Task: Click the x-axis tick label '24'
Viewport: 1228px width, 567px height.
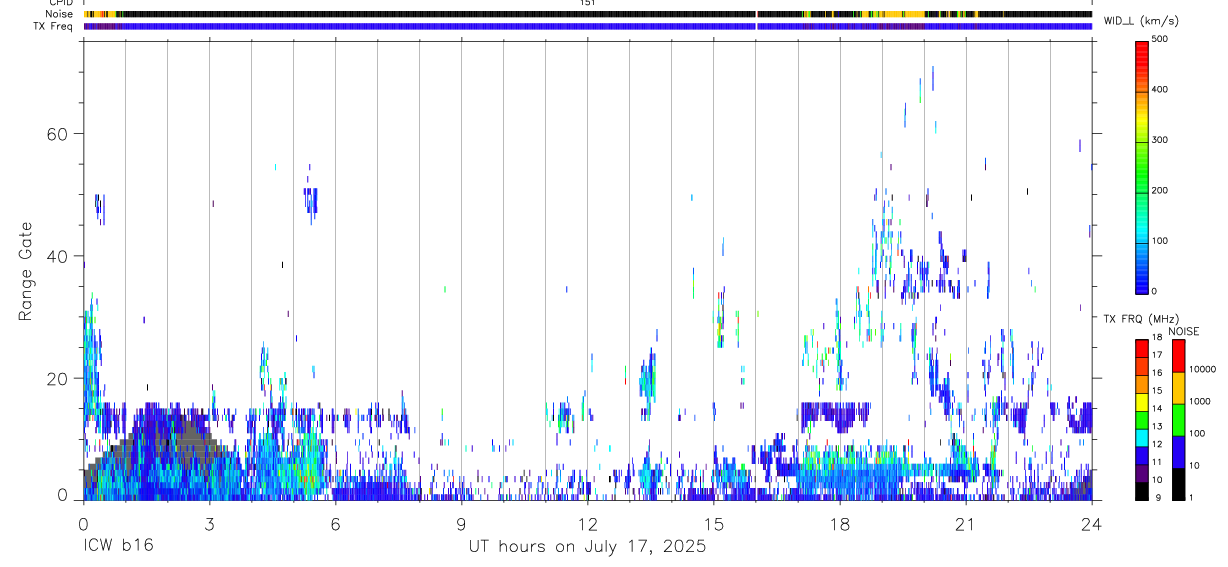Action: pyautogui.click(x=1091, y=525)
